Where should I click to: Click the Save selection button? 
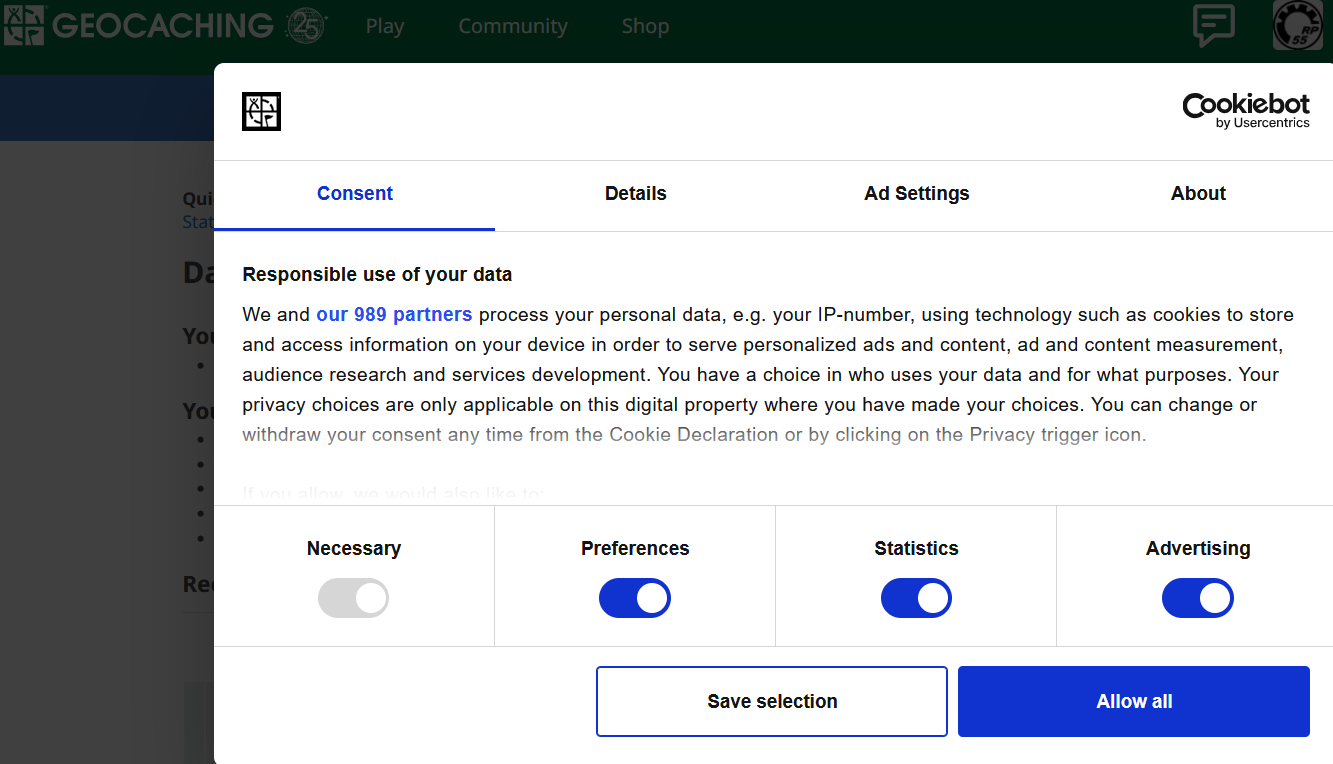point(771,701)
